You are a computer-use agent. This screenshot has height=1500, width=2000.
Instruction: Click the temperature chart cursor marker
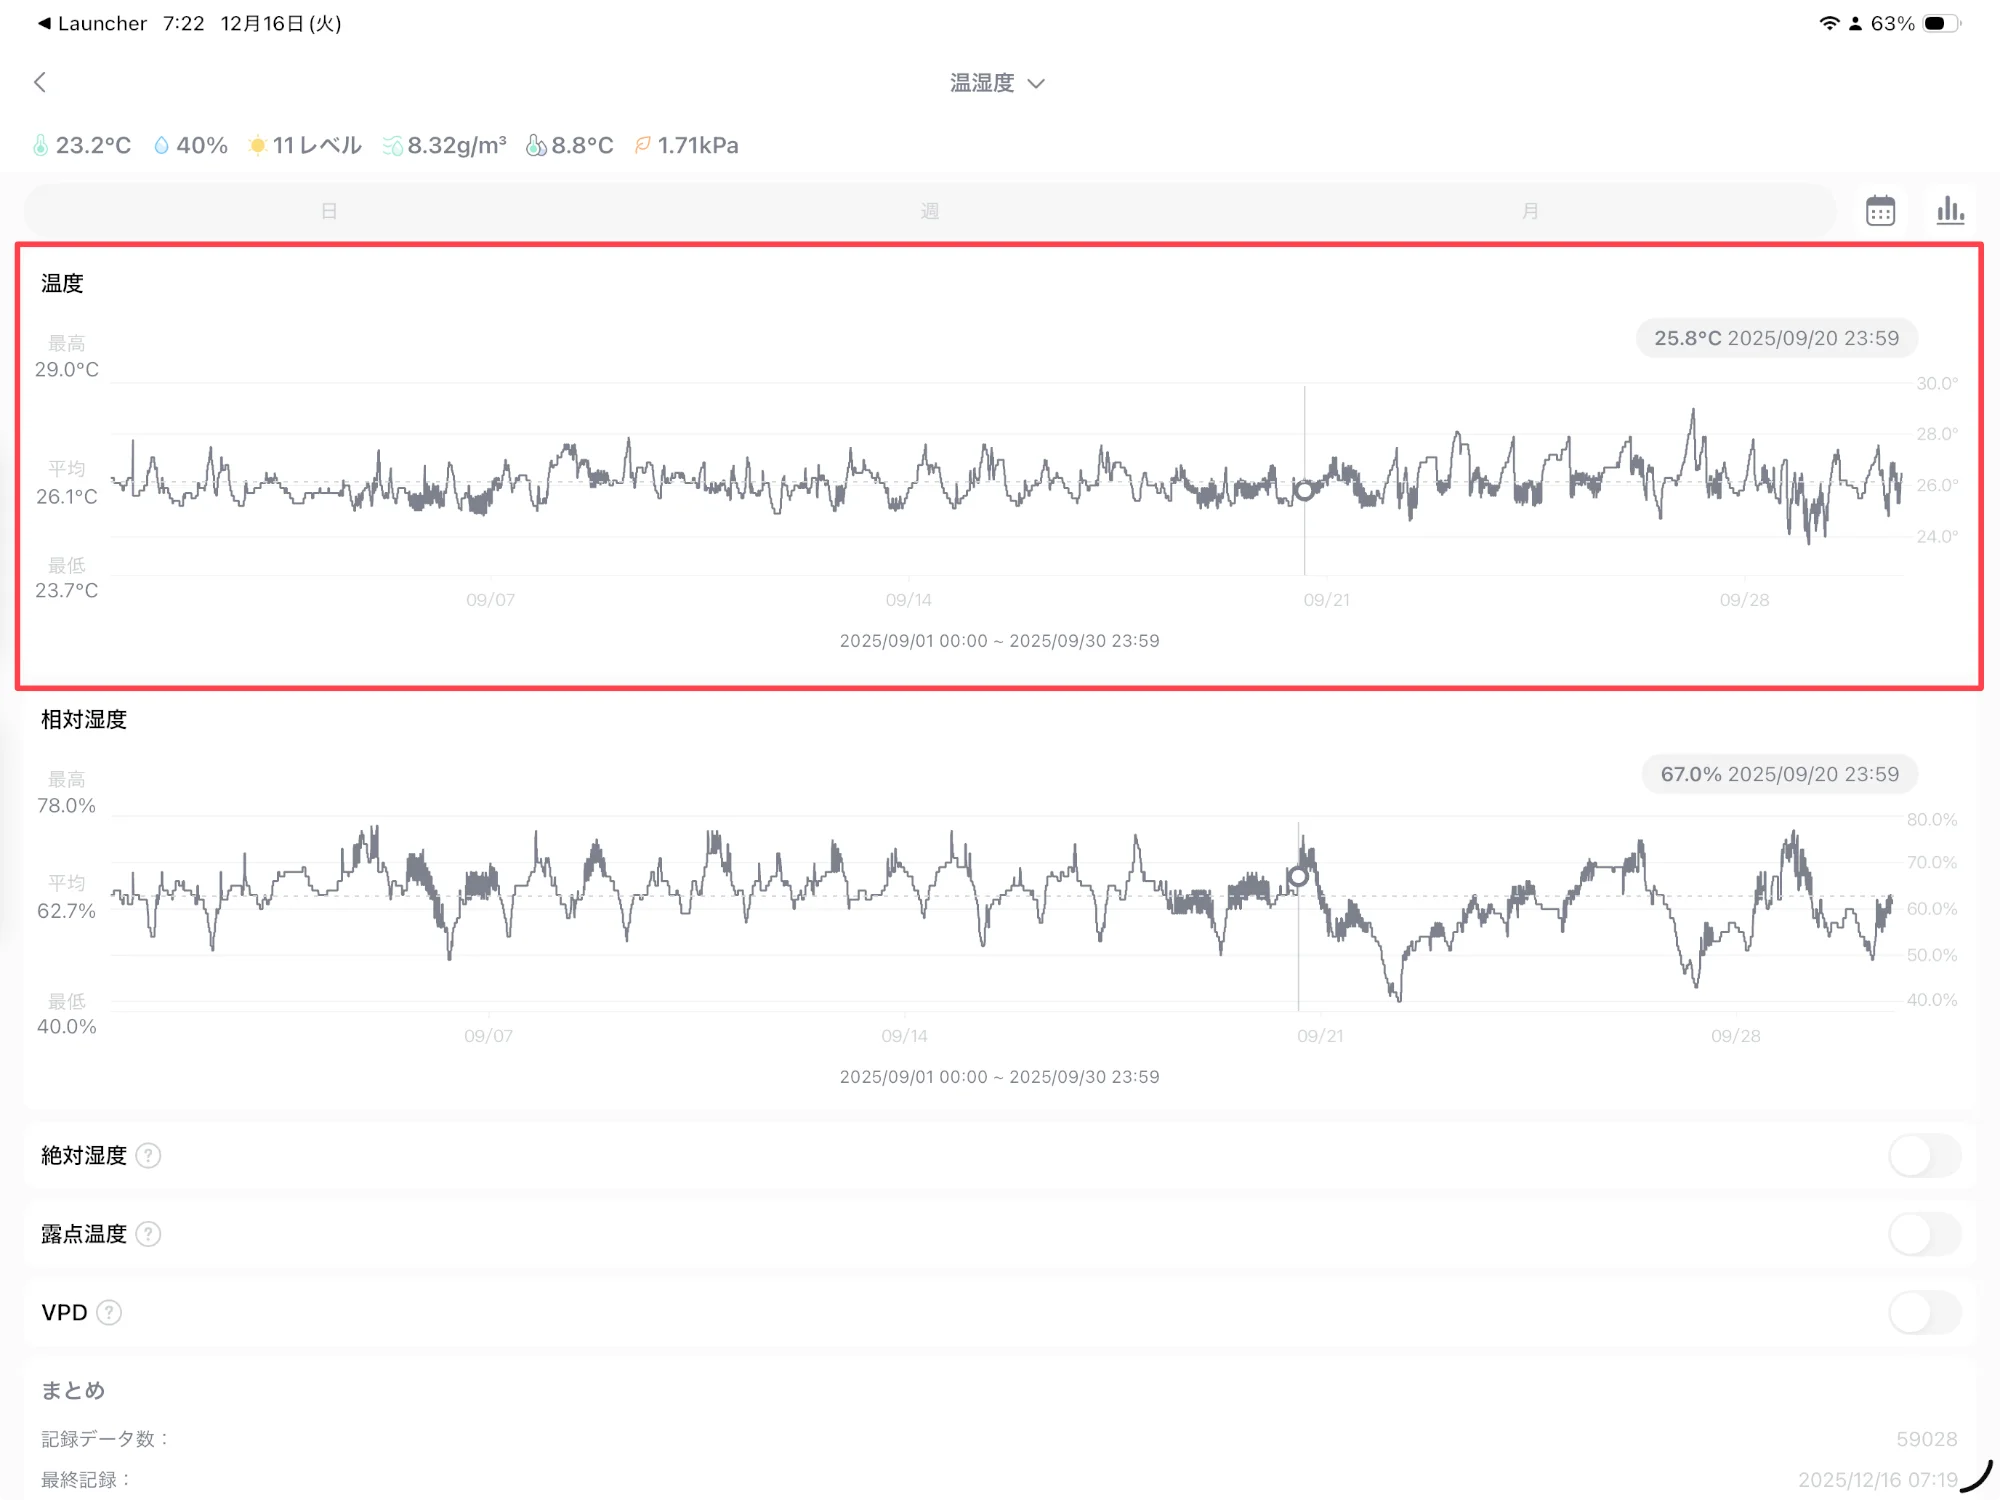(x=1304, y=491)
